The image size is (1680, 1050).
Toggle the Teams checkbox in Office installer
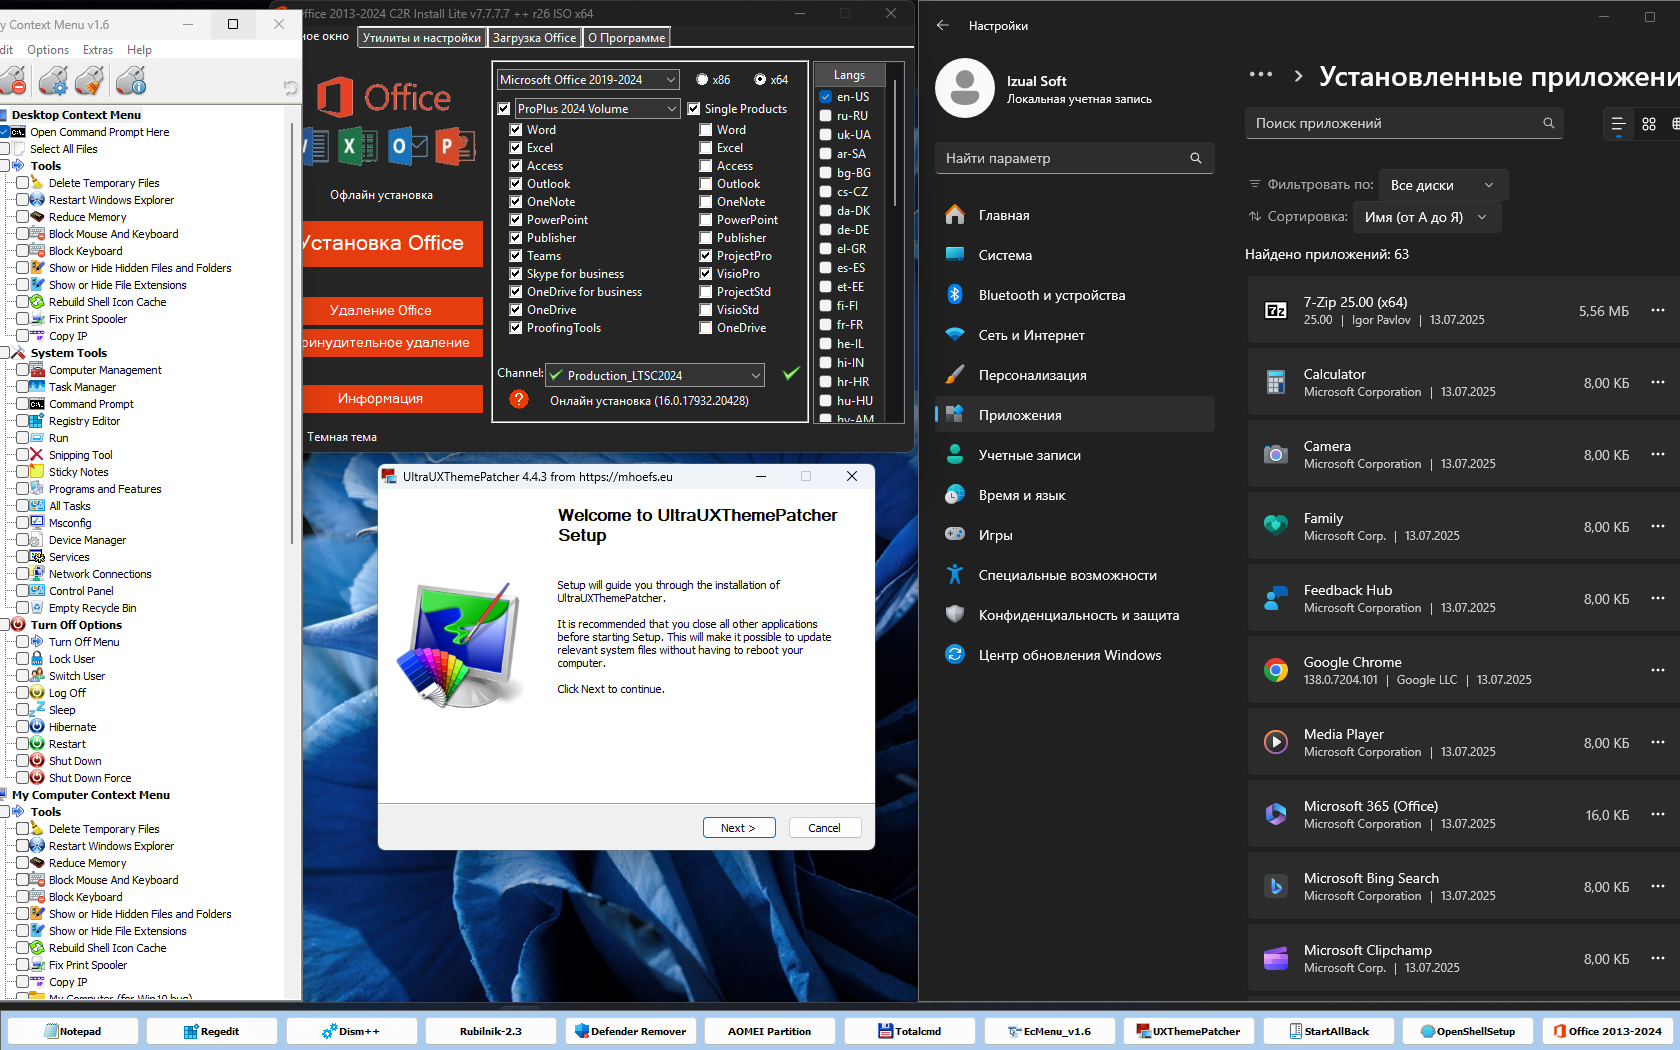tap(516, 256)
